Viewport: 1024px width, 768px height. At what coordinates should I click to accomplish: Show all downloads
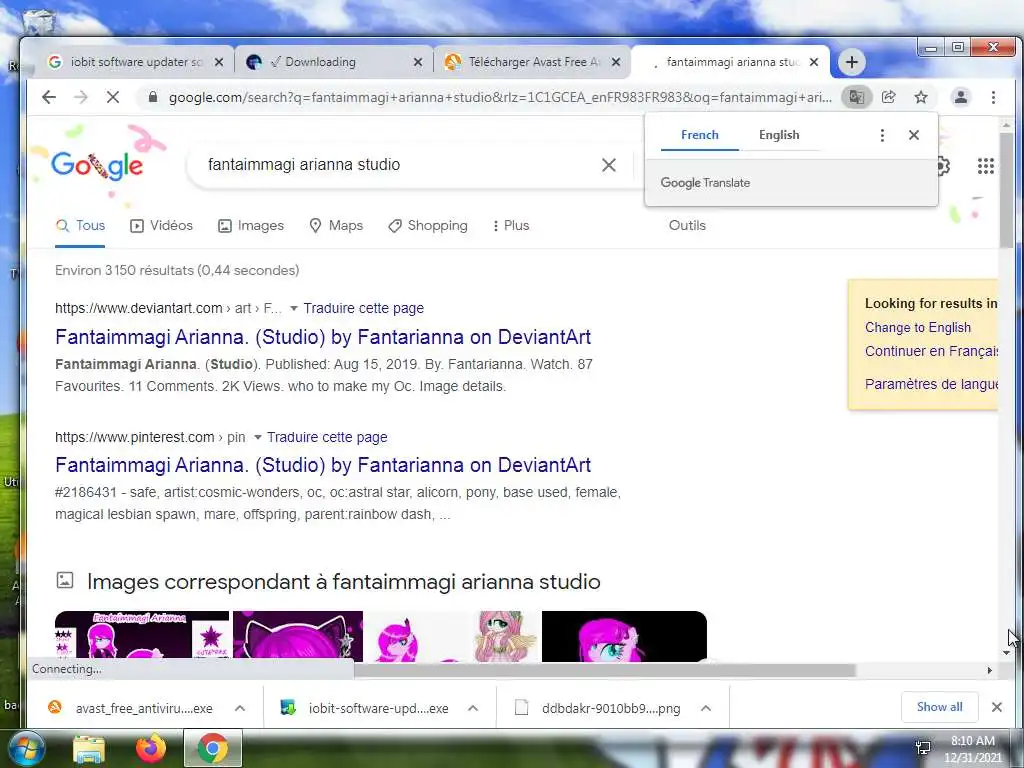coord(939,707)
